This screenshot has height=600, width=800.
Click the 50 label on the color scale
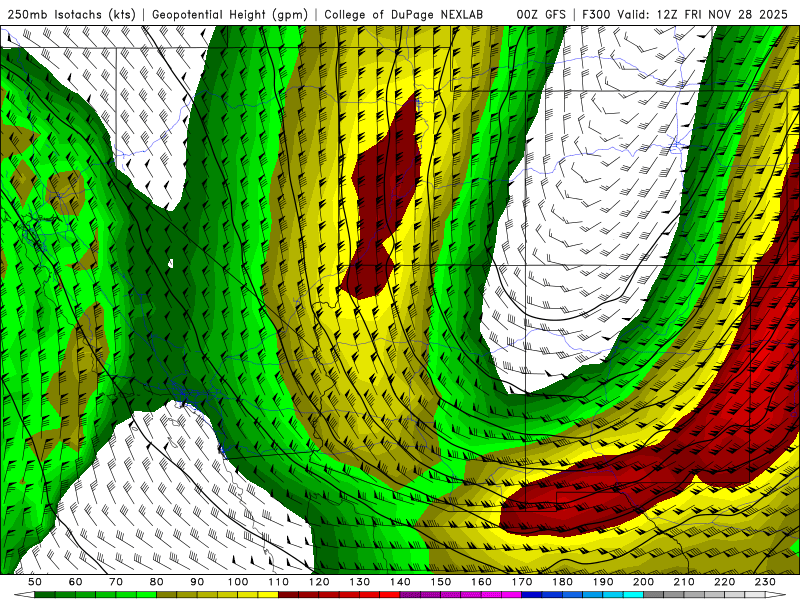(35, 582)
